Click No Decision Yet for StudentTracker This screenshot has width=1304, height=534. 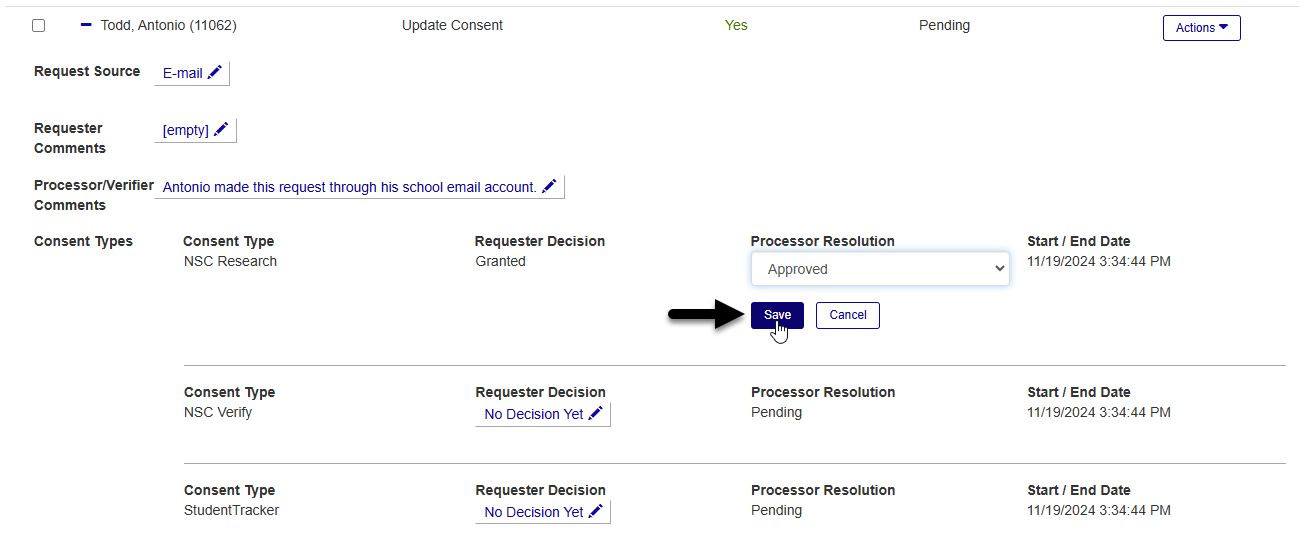pyautogui.click(x=534, y=512)
